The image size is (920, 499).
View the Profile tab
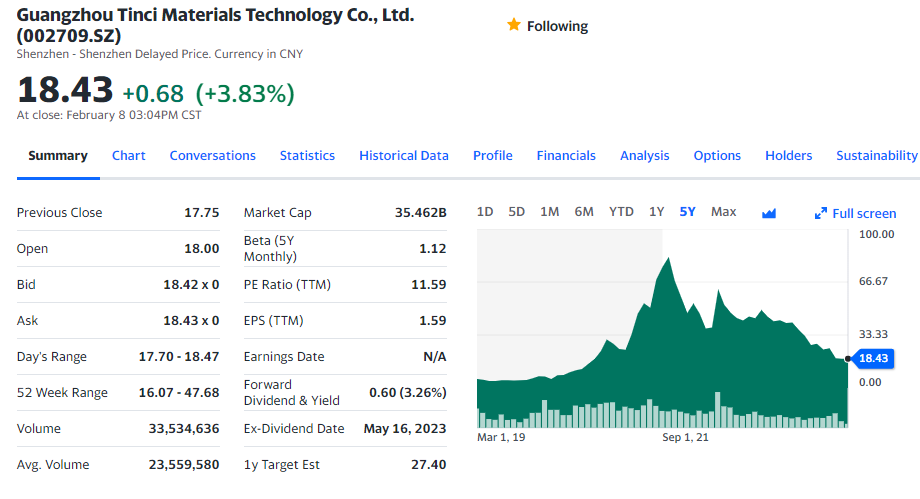pos(493,156)
